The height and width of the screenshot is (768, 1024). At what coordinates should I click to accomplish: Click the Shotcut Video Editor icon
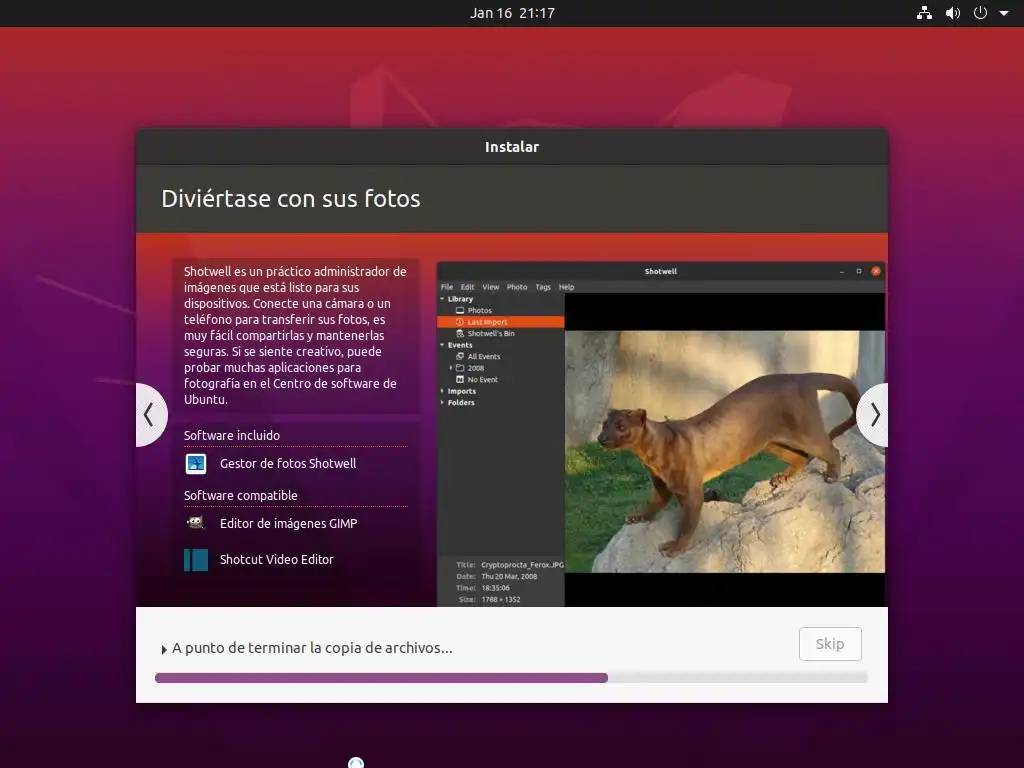196,560
